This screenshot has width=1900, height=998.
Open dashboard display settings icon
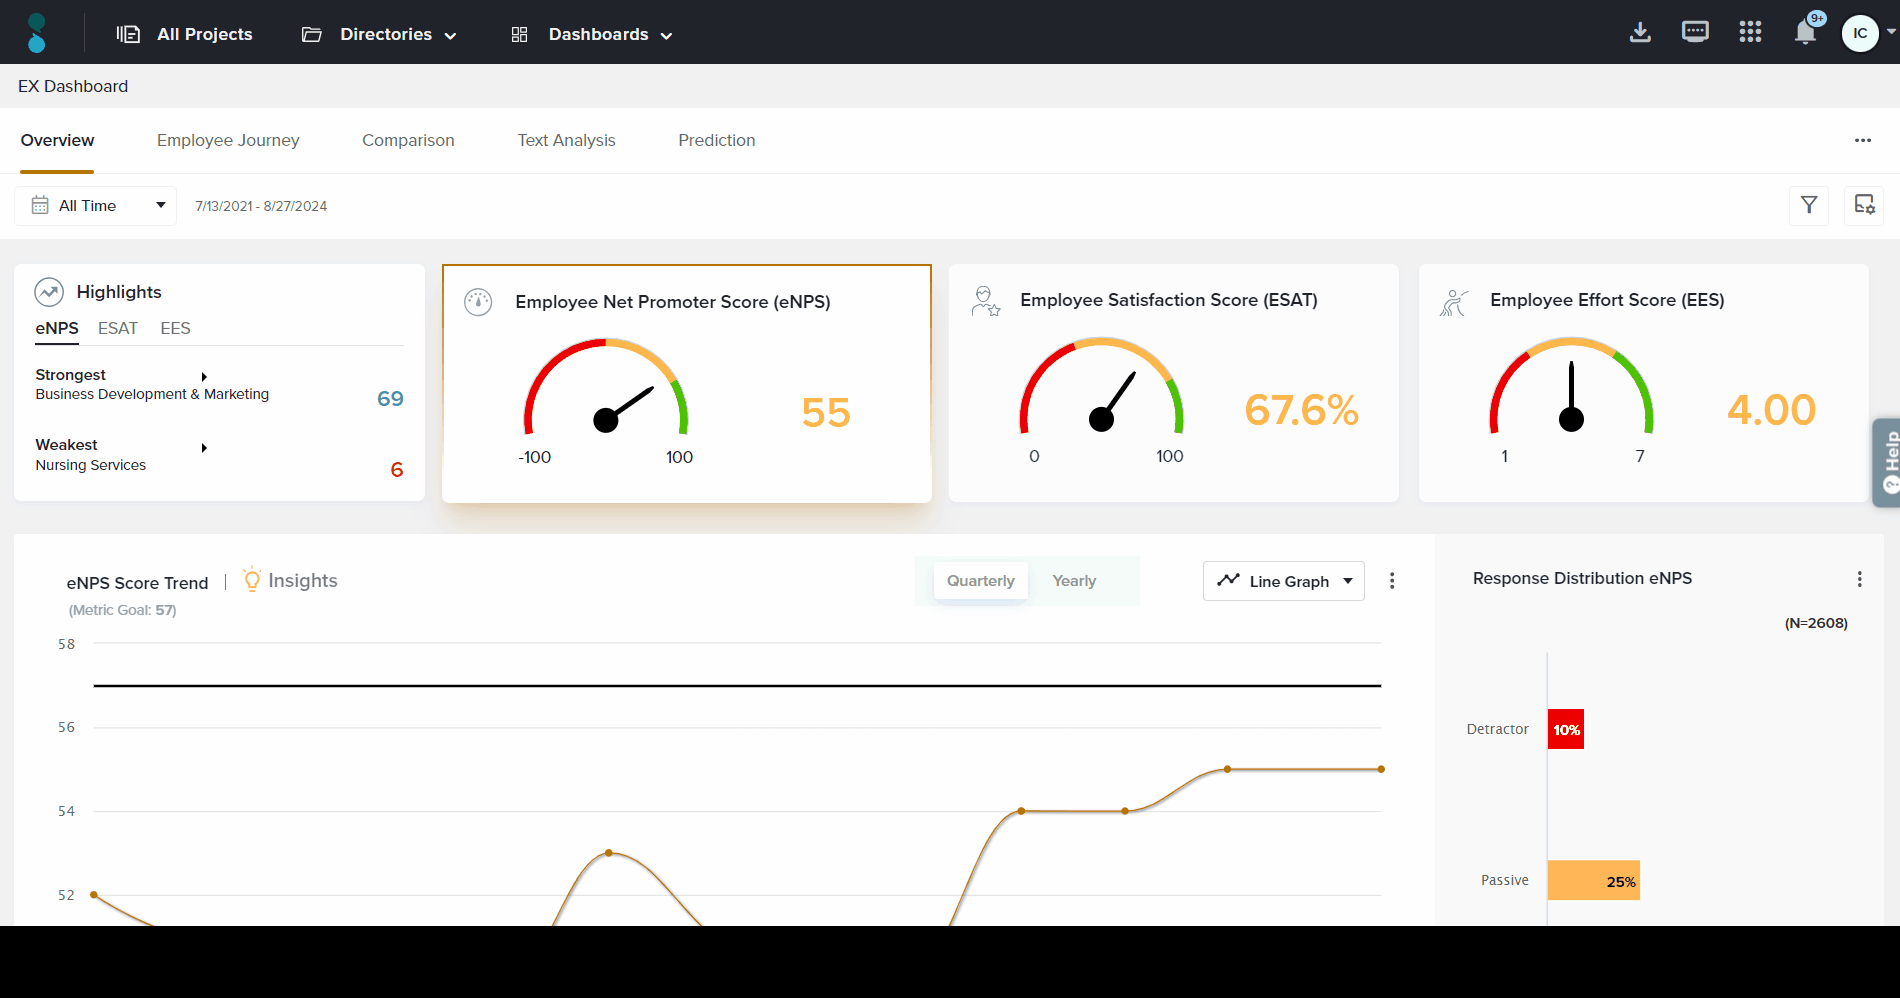pyautogui.click(x=1864, y=205)
